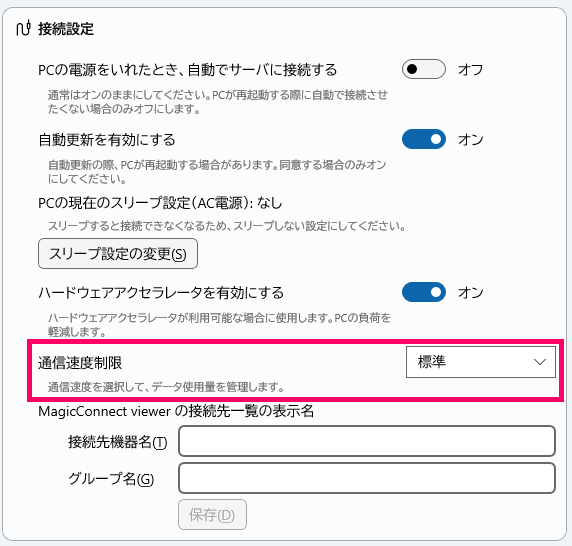
Task: Focus the 接続先機器名(T) text field
Action: point(367,441)
